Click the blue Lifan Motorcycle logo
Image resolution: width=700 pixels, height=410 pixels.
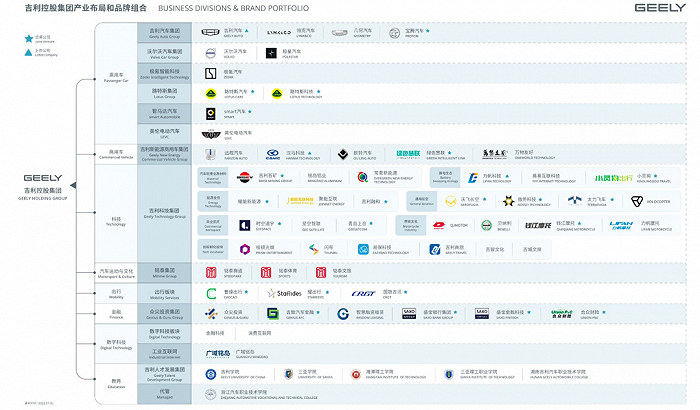click(x=621, y=225)
